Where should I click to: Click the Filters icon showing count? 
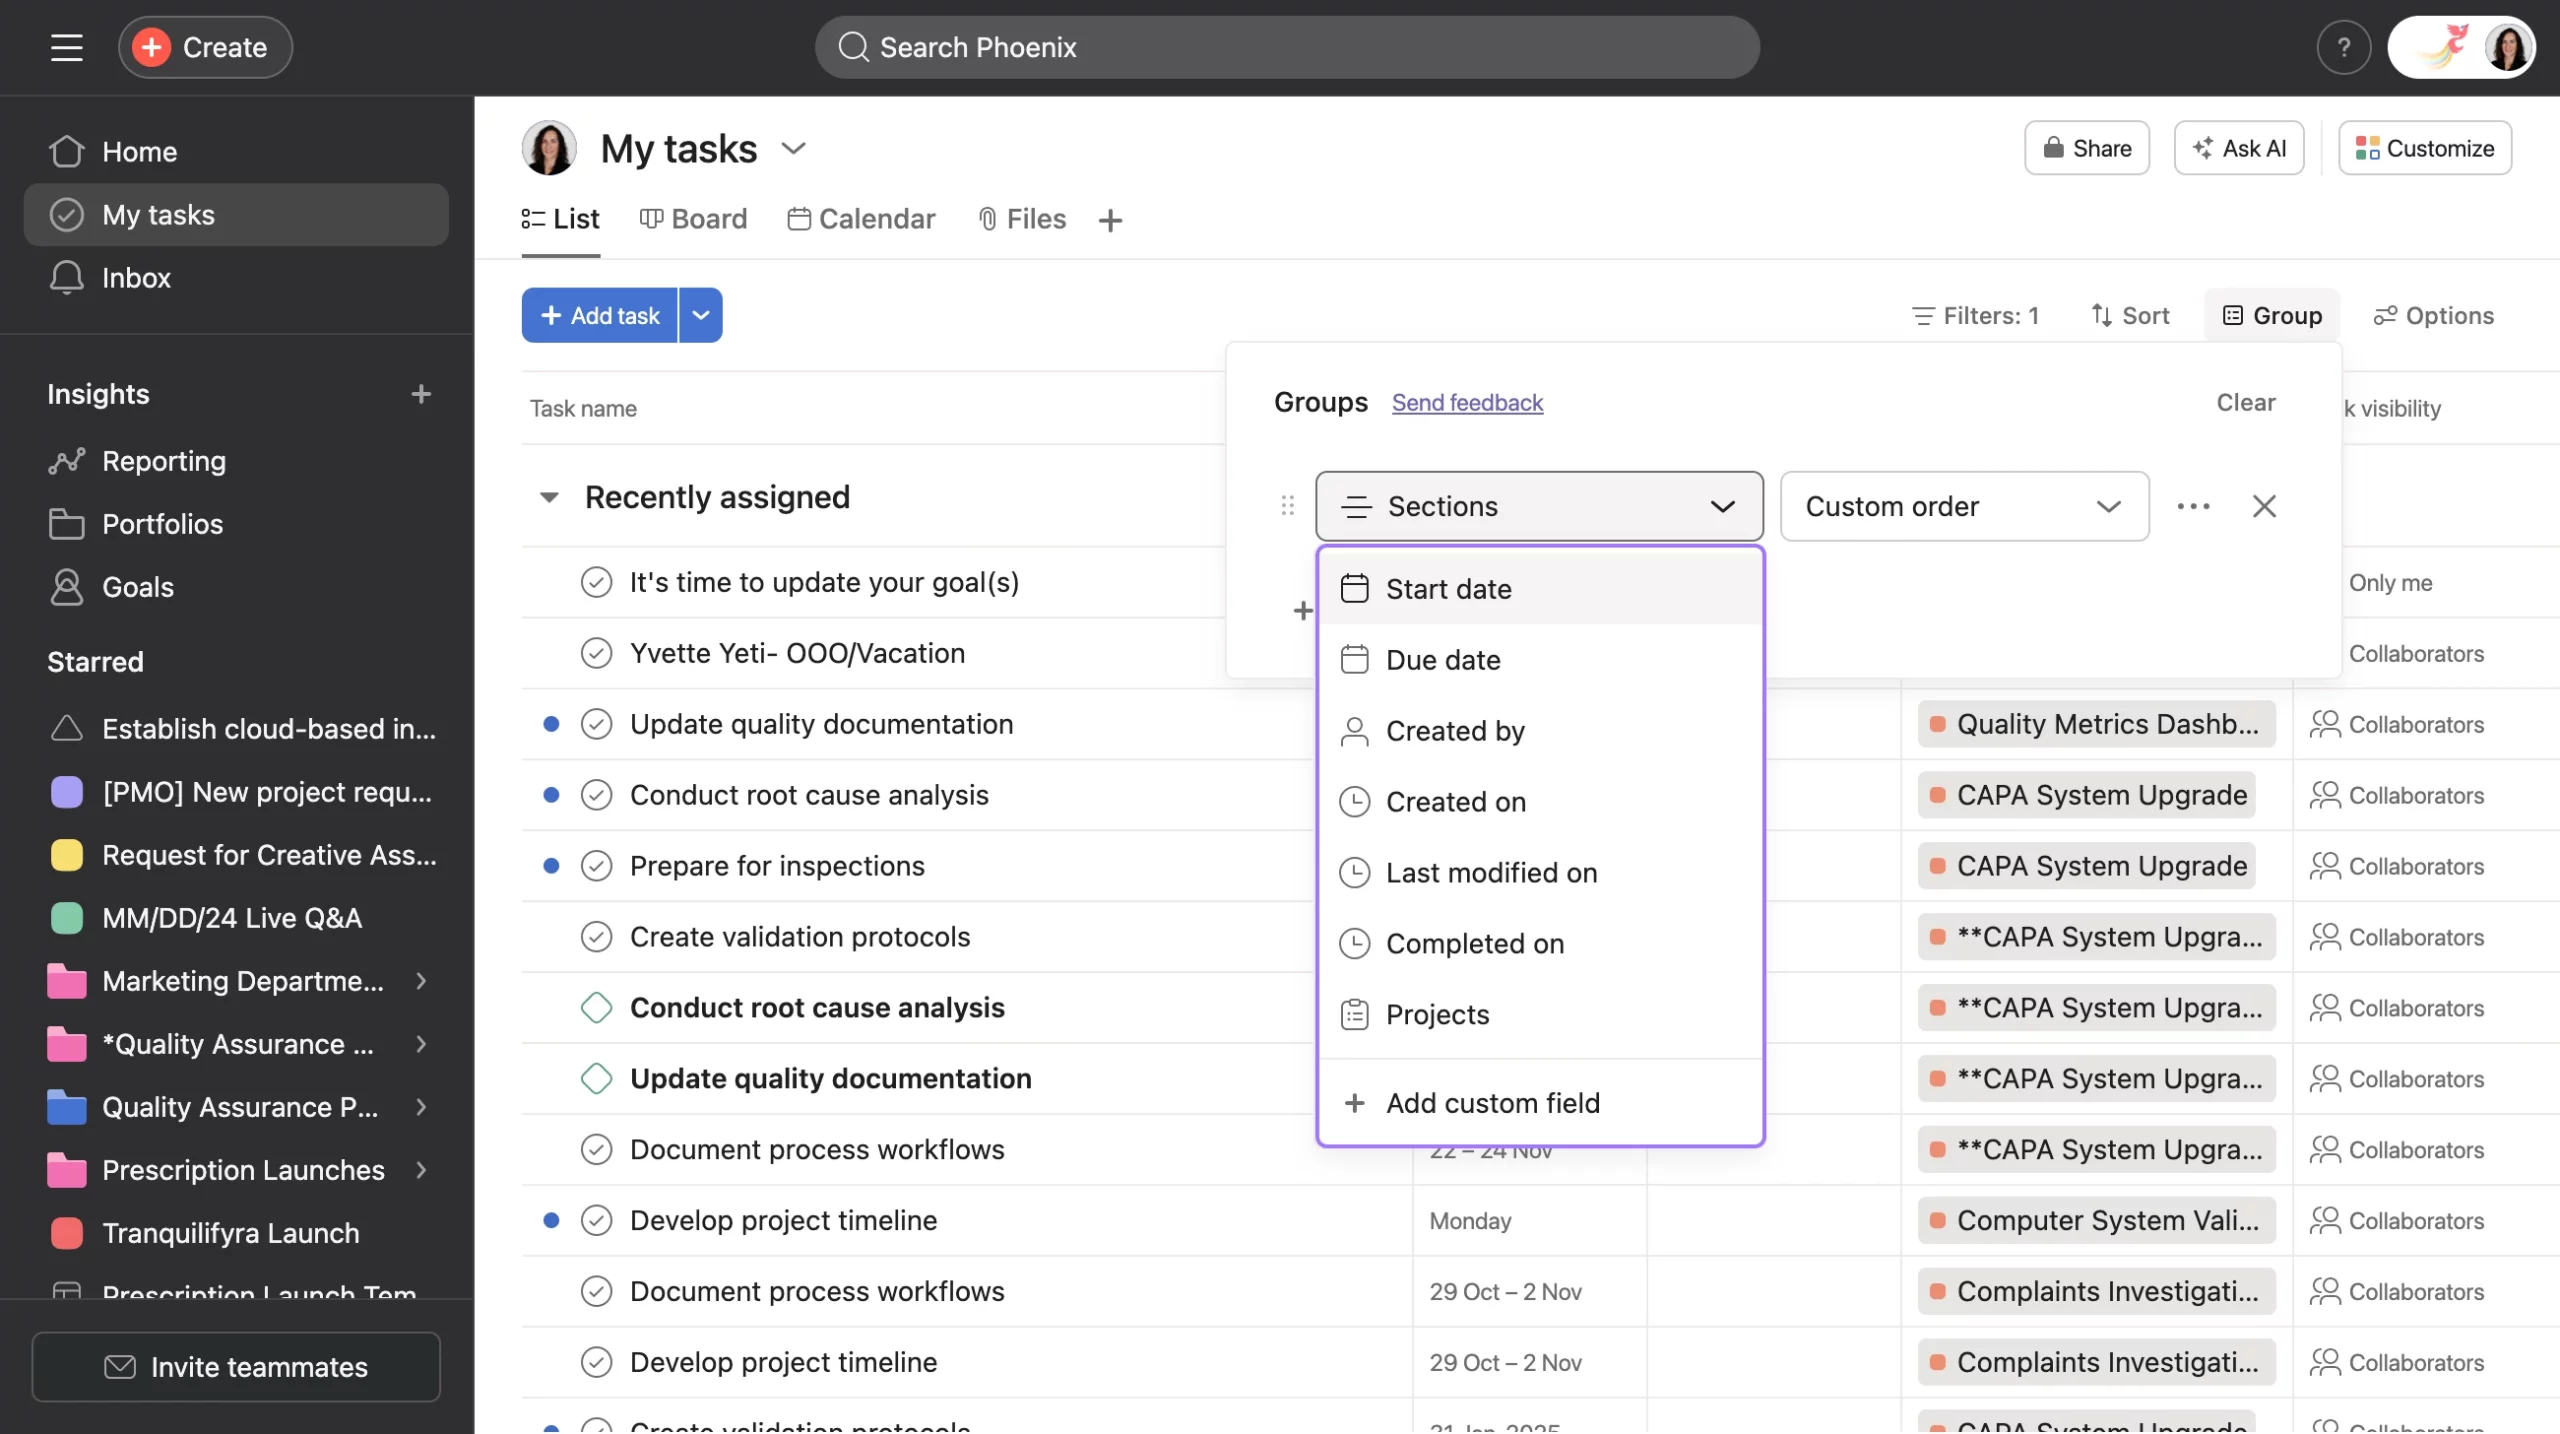1969,315
